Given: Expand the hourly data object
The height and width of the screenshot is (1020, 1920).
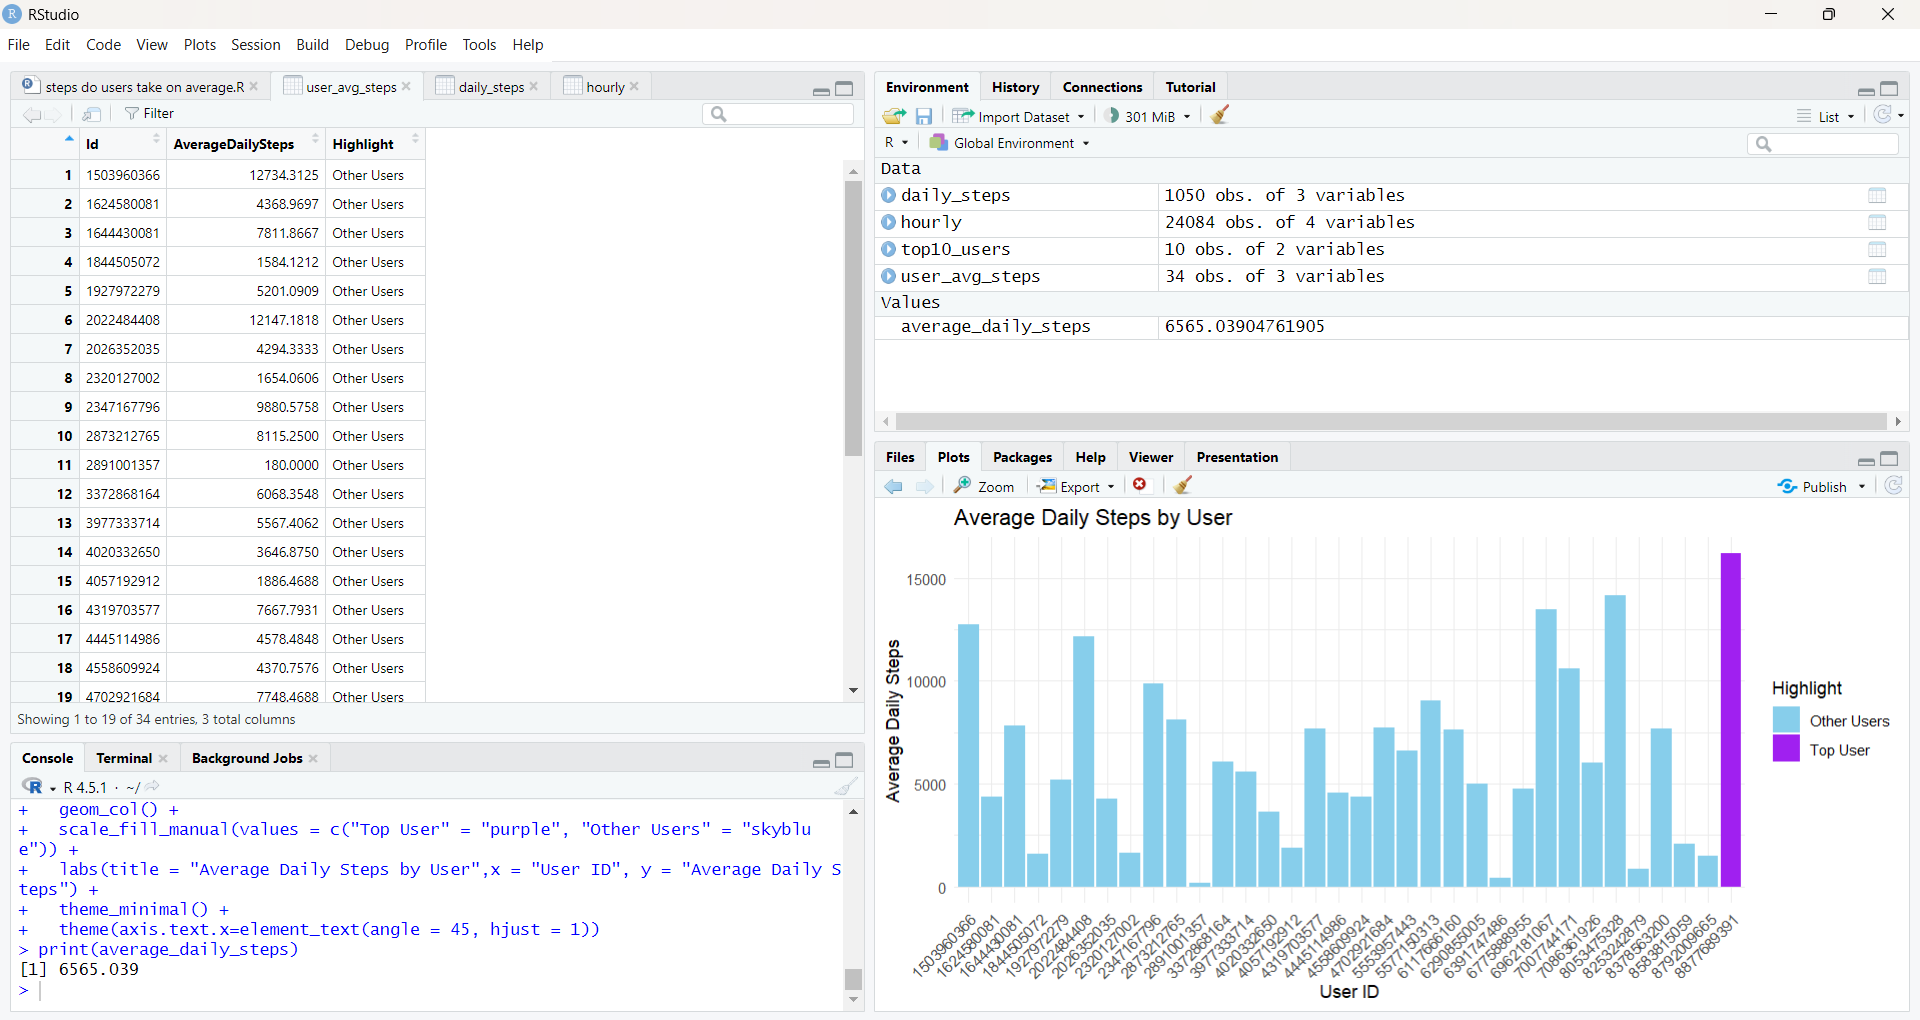Looking at the screenshot, I should [x=888, y=223].
